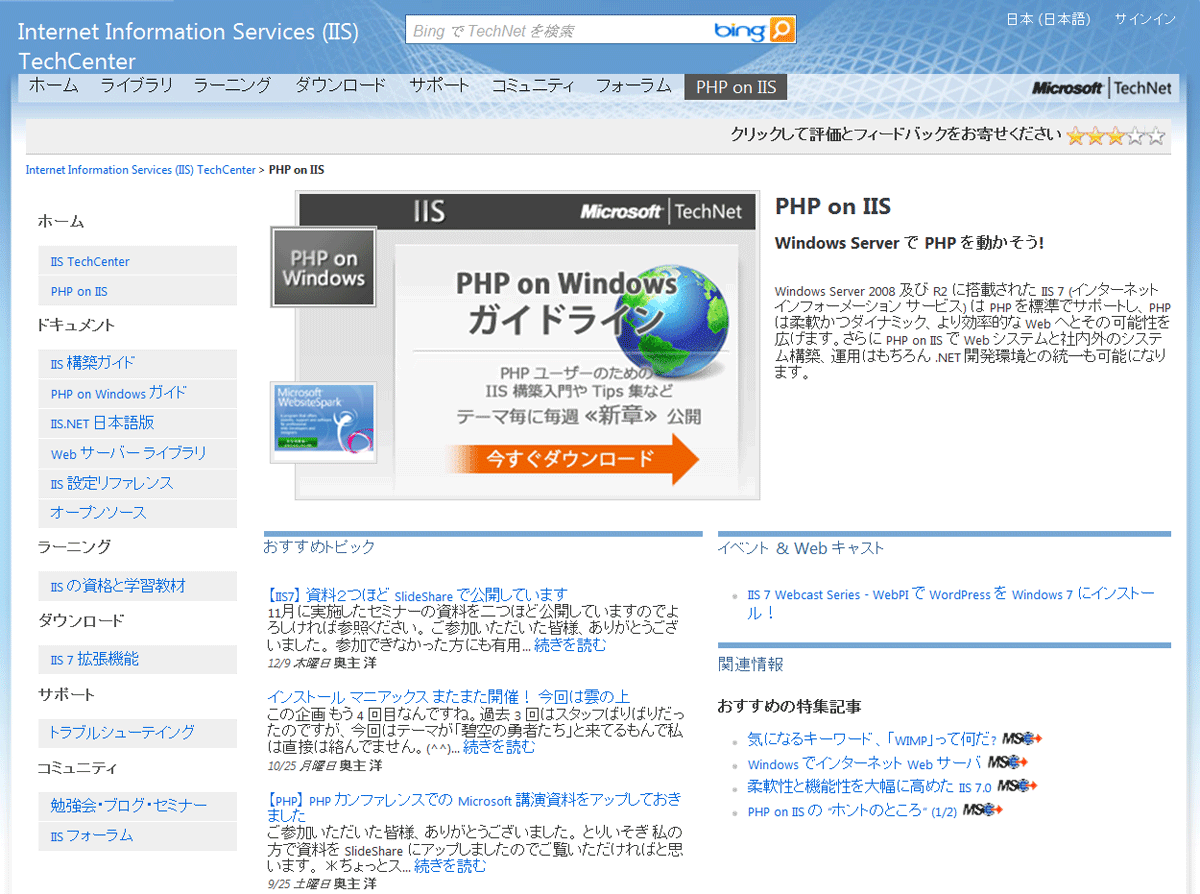Open the ラーニング navigation tab
This screenshot has width=1200, height=894.
233,86
